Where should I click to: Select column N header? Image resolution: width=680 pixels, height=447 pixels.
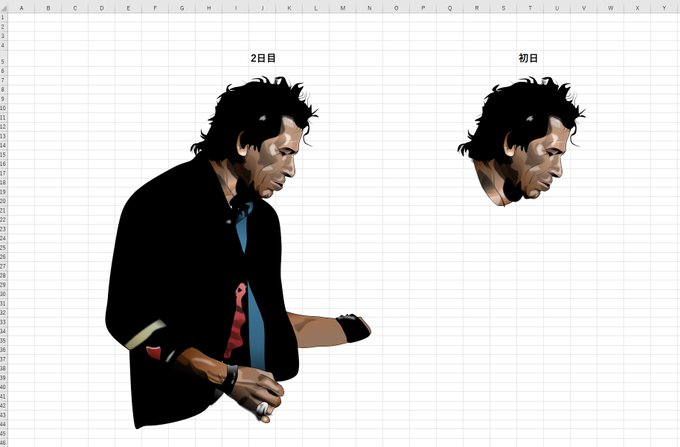click(369, 8)
